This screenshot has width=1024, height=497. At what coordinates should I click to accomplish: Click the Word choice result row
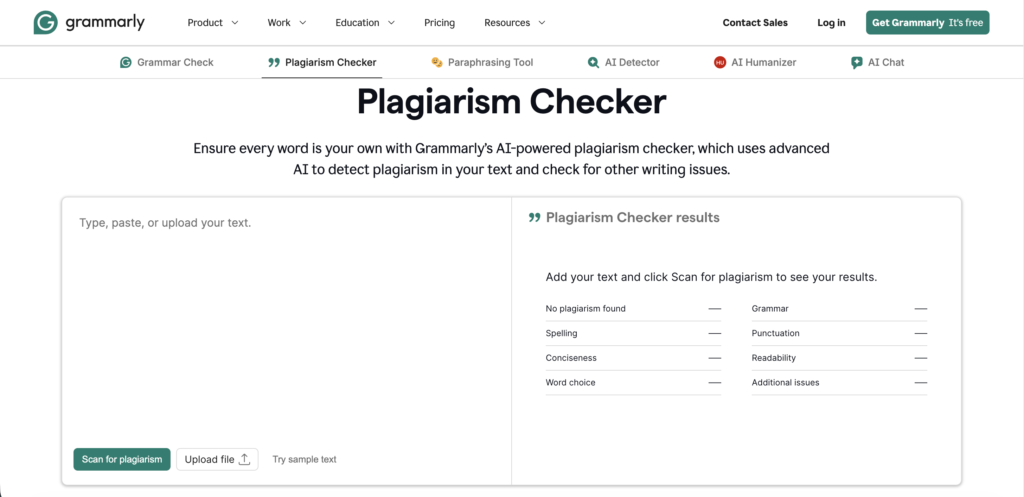(x=633, y=383)
